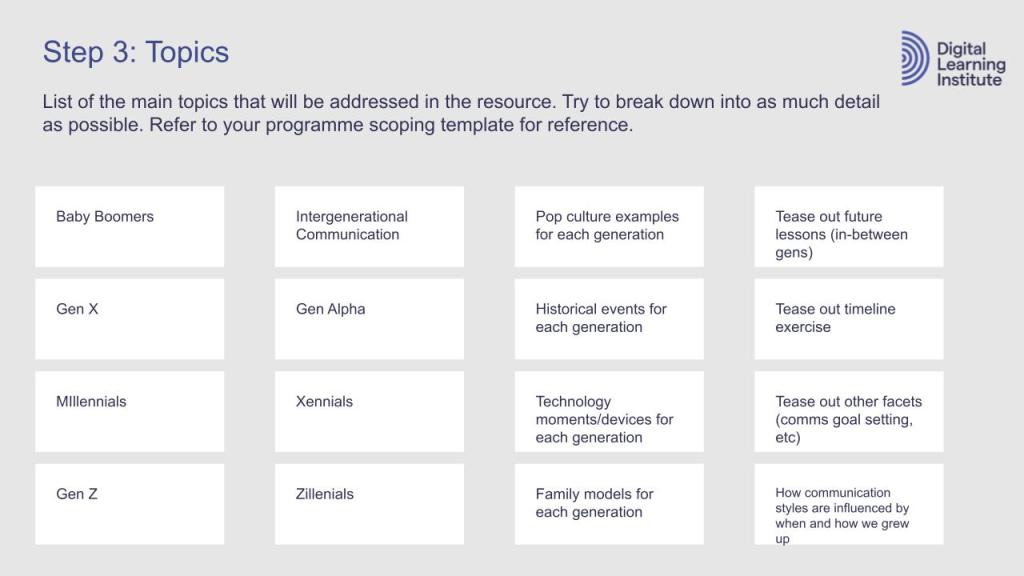Image resolution: width=1024 pixels, height=576 pixels.
Task: Select the Millennials topic box
Action: pos(129,411)
